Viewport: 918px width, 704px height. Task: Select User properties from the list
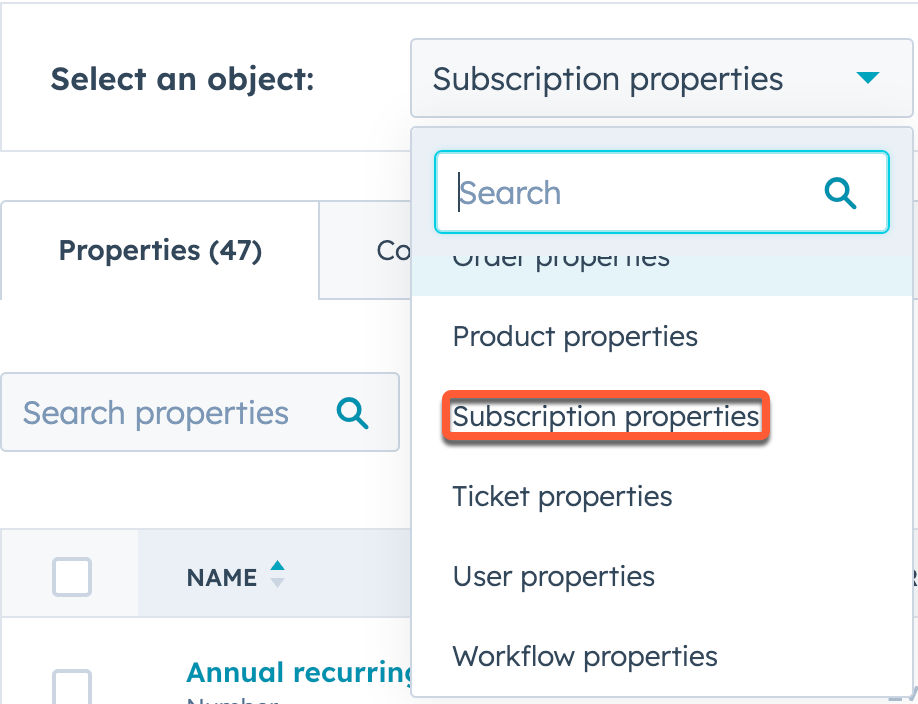554,576
